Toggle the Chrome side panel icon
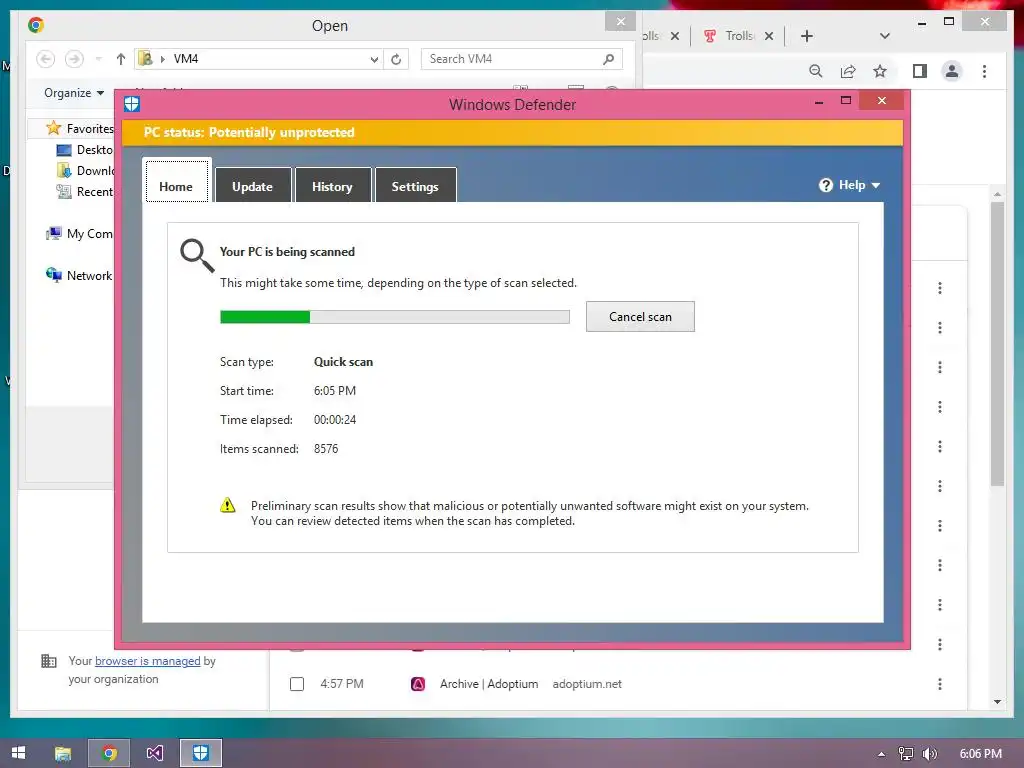Viewport: 1024px width, 768px height. (920, 71)
